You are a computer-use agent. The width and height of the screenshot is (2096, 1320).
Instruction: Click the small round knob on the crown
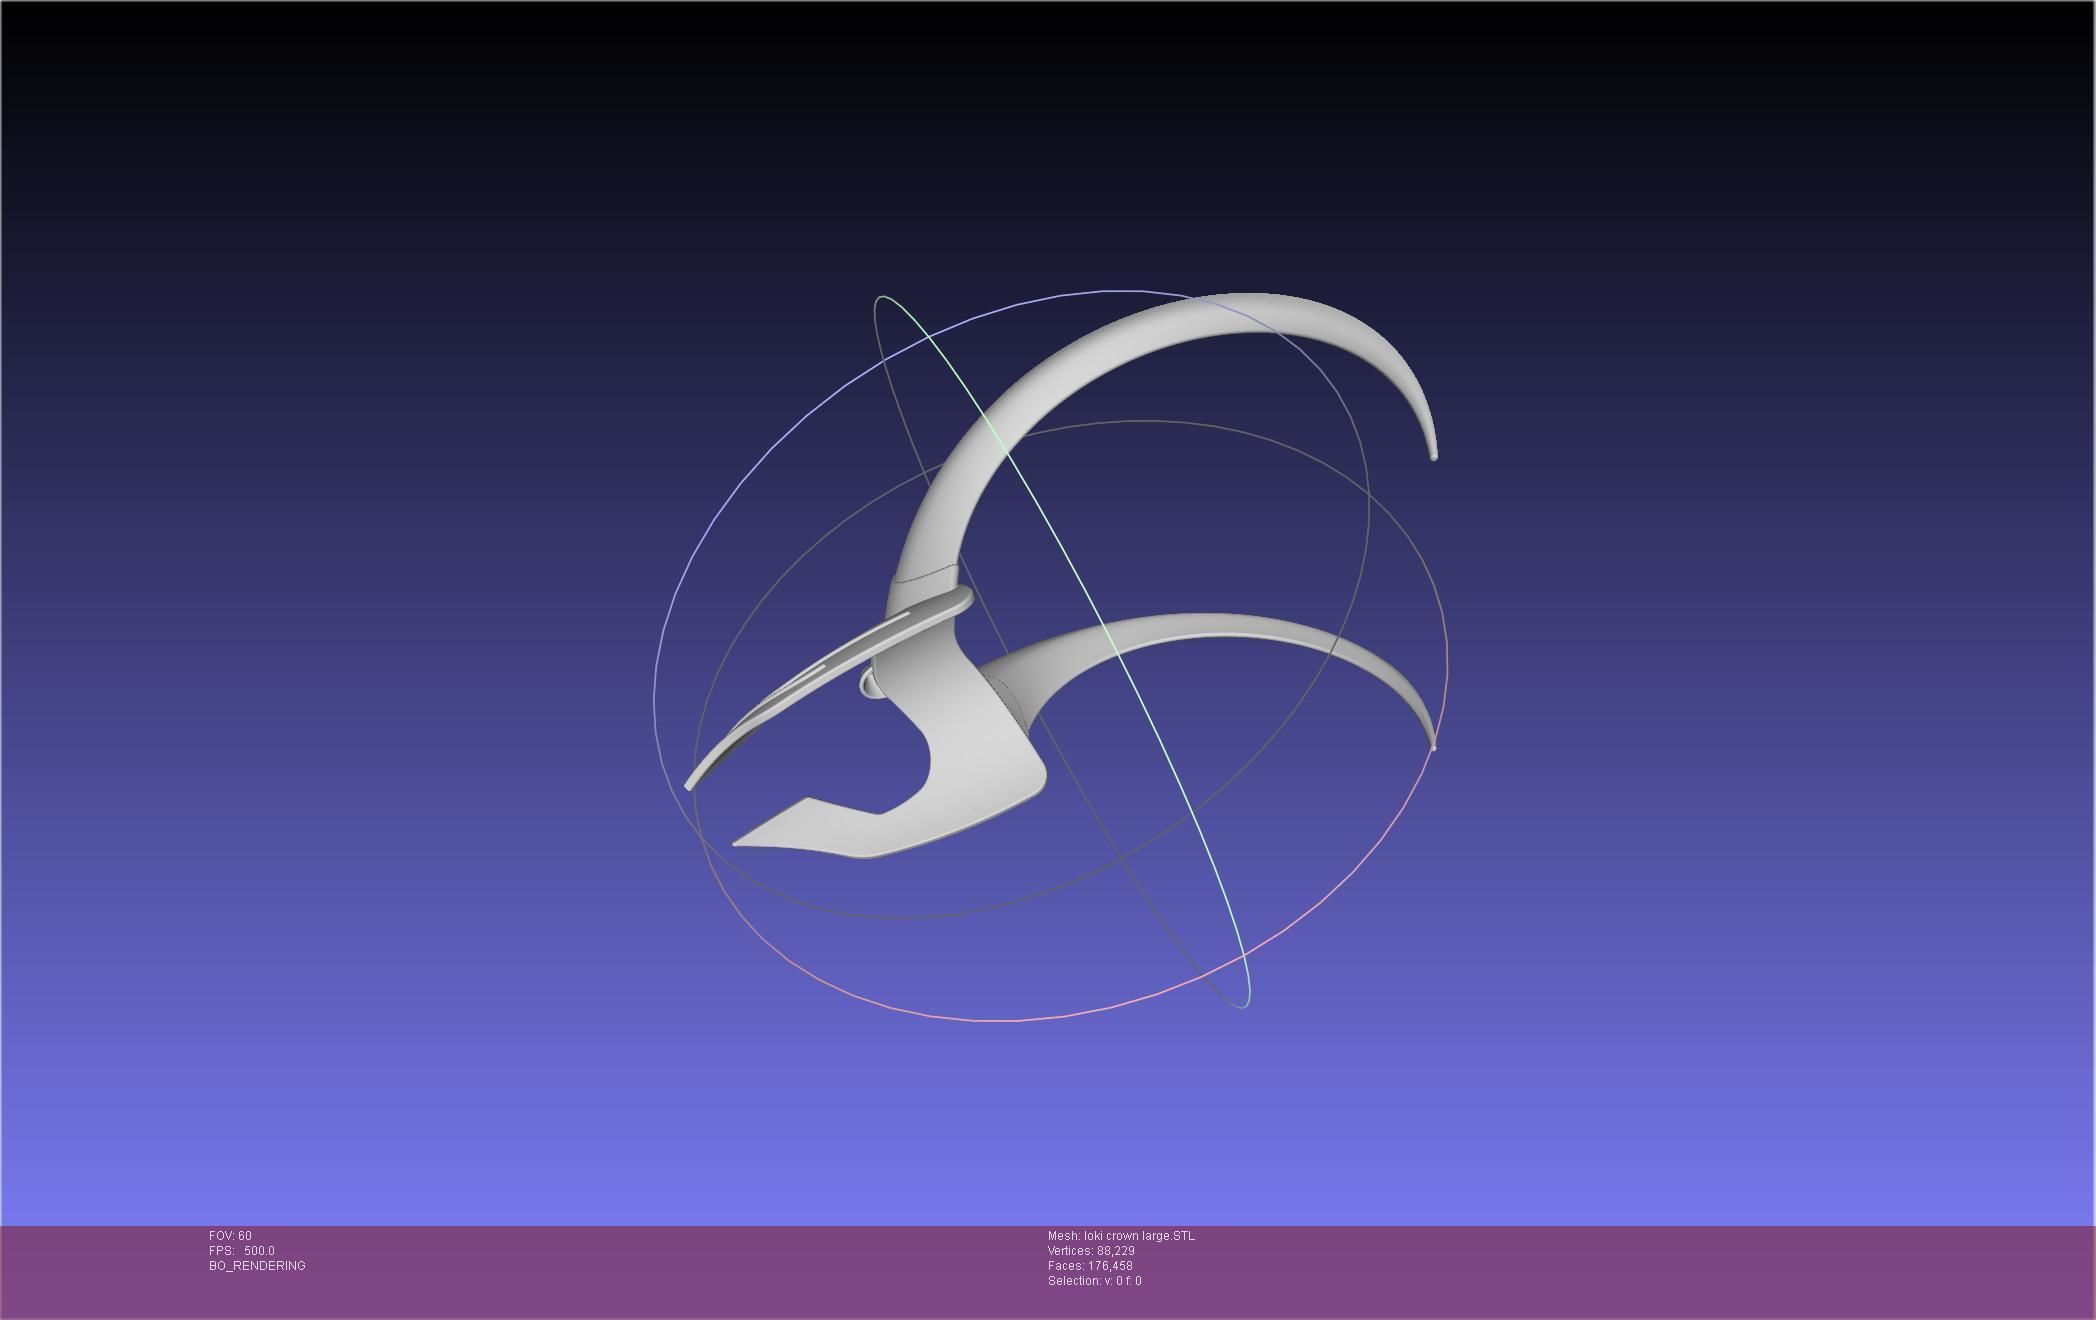coord(869,684)
